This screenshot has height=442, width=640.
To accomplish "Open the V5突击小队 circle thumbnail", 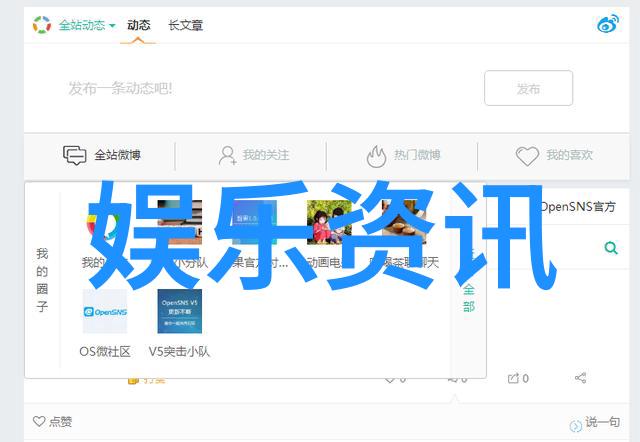I will click(180, 311).
